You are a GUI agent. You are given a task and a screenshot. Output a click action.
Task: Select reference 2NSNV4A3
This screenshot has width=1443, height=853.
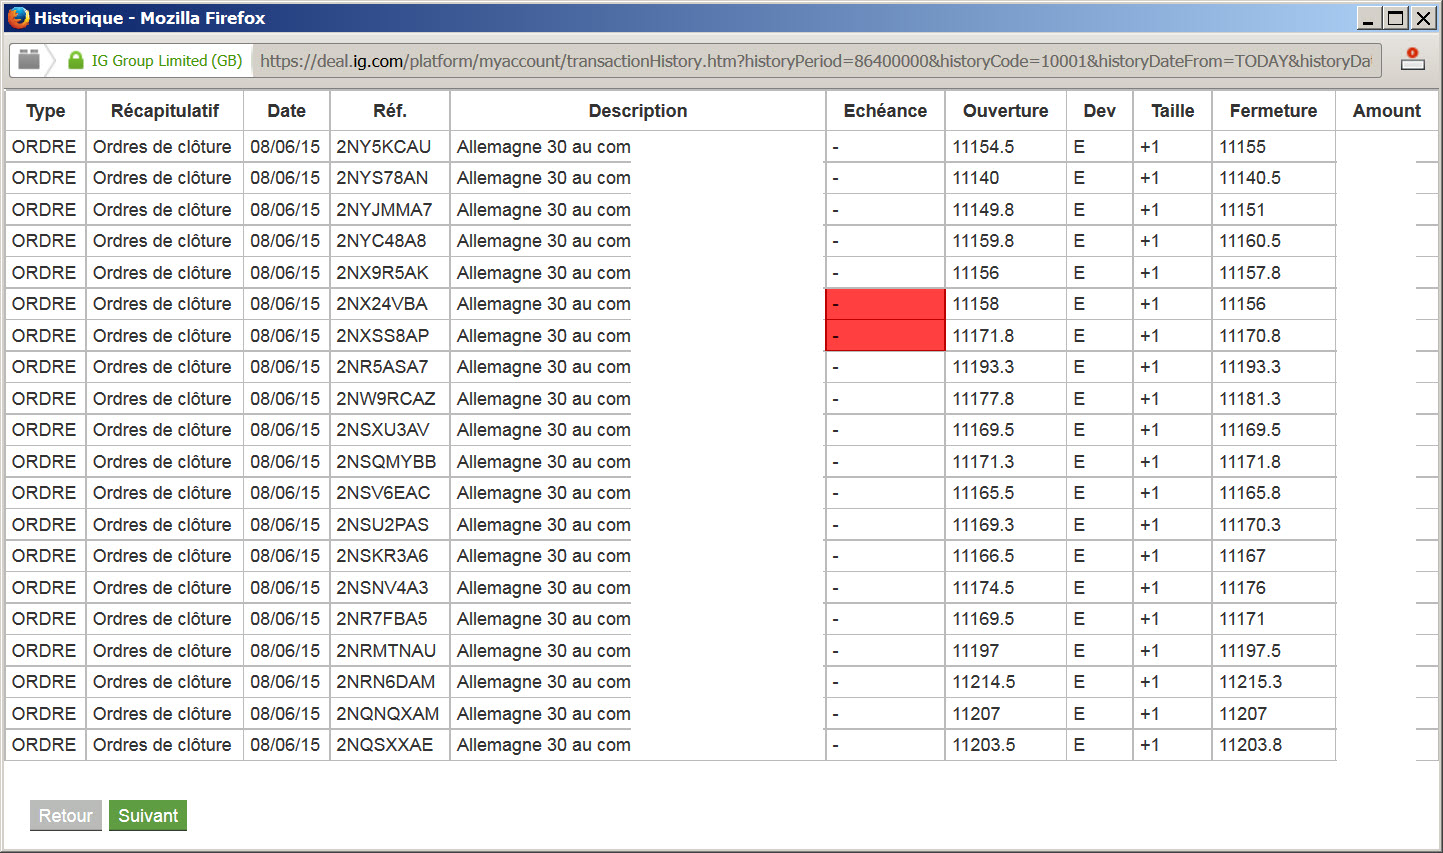(382, 588)
